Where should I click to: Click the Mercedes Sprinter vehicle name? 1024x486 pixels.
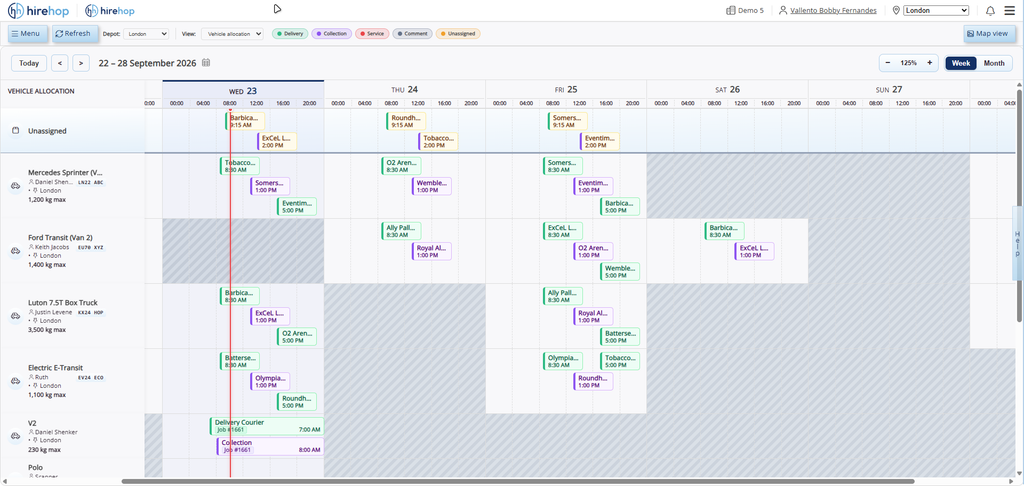click(65, 172)
